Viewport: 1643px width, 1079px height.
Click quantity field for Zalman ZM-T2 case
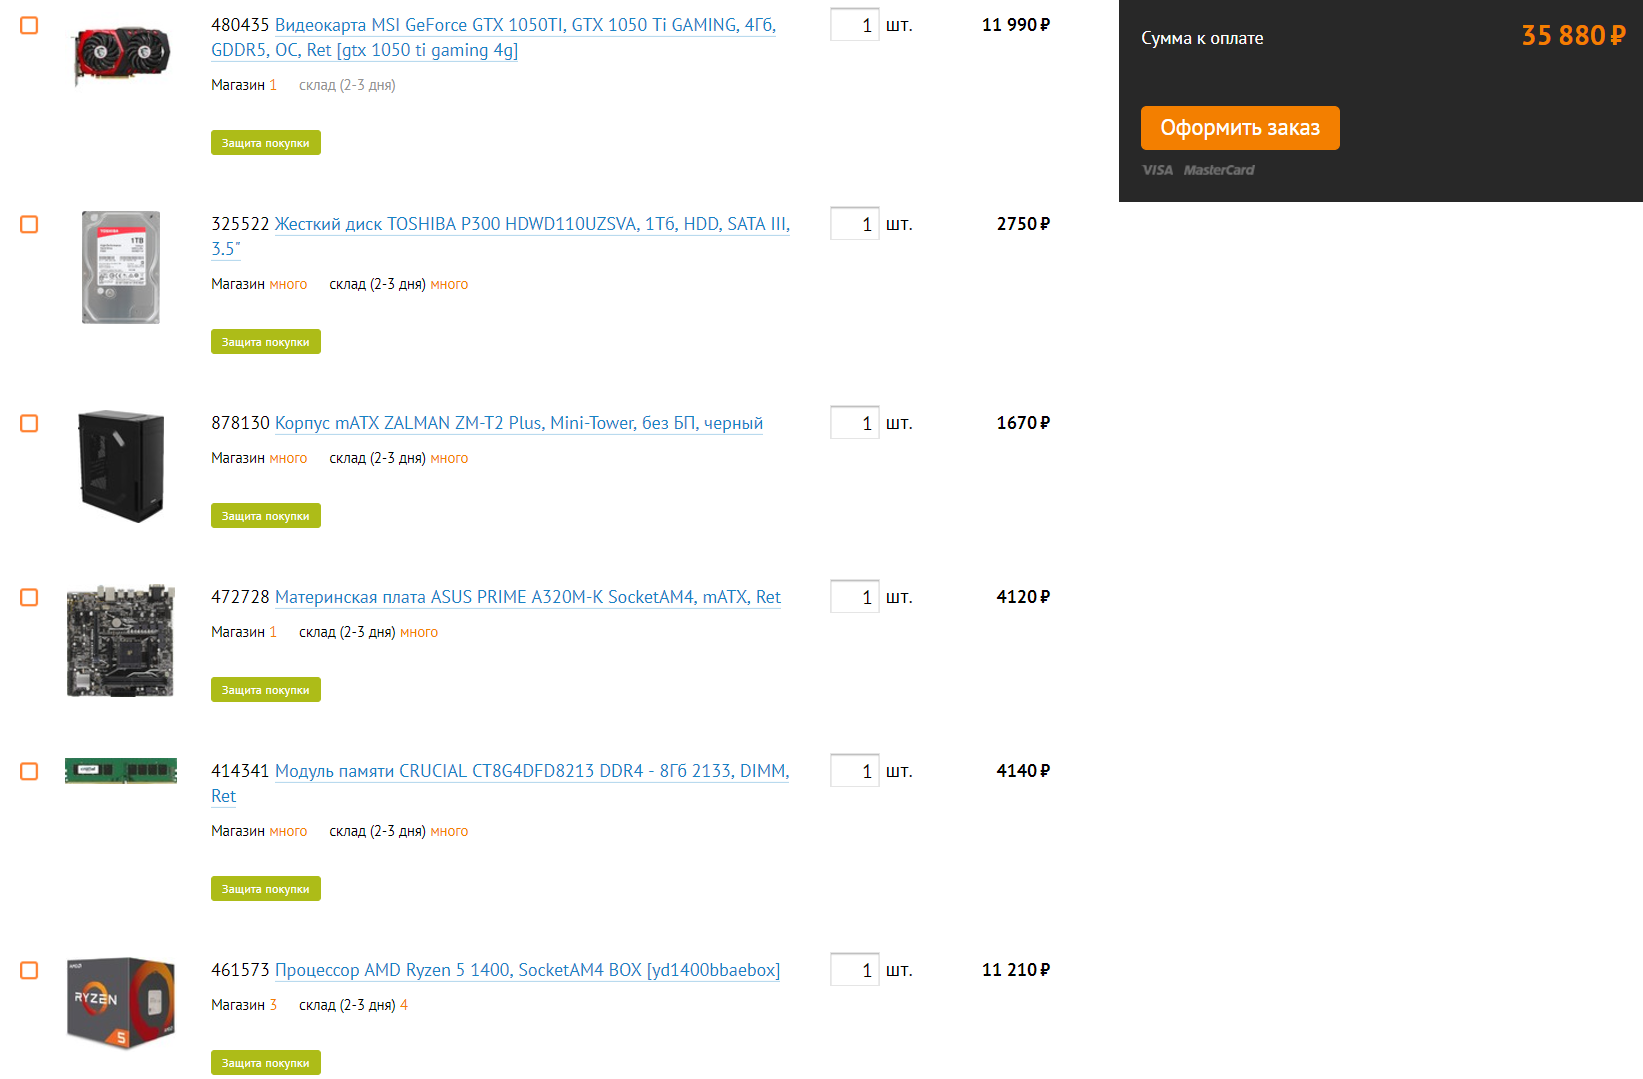click(x=855, y=423)
